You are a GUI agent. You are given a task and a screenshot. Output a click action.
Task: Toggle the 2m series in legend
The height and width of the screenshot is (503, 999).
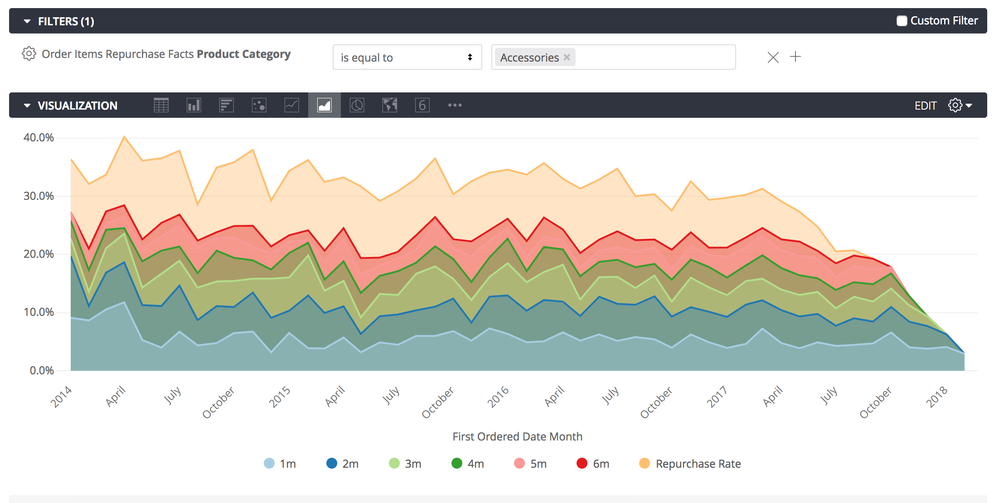(x=342, y=463)
